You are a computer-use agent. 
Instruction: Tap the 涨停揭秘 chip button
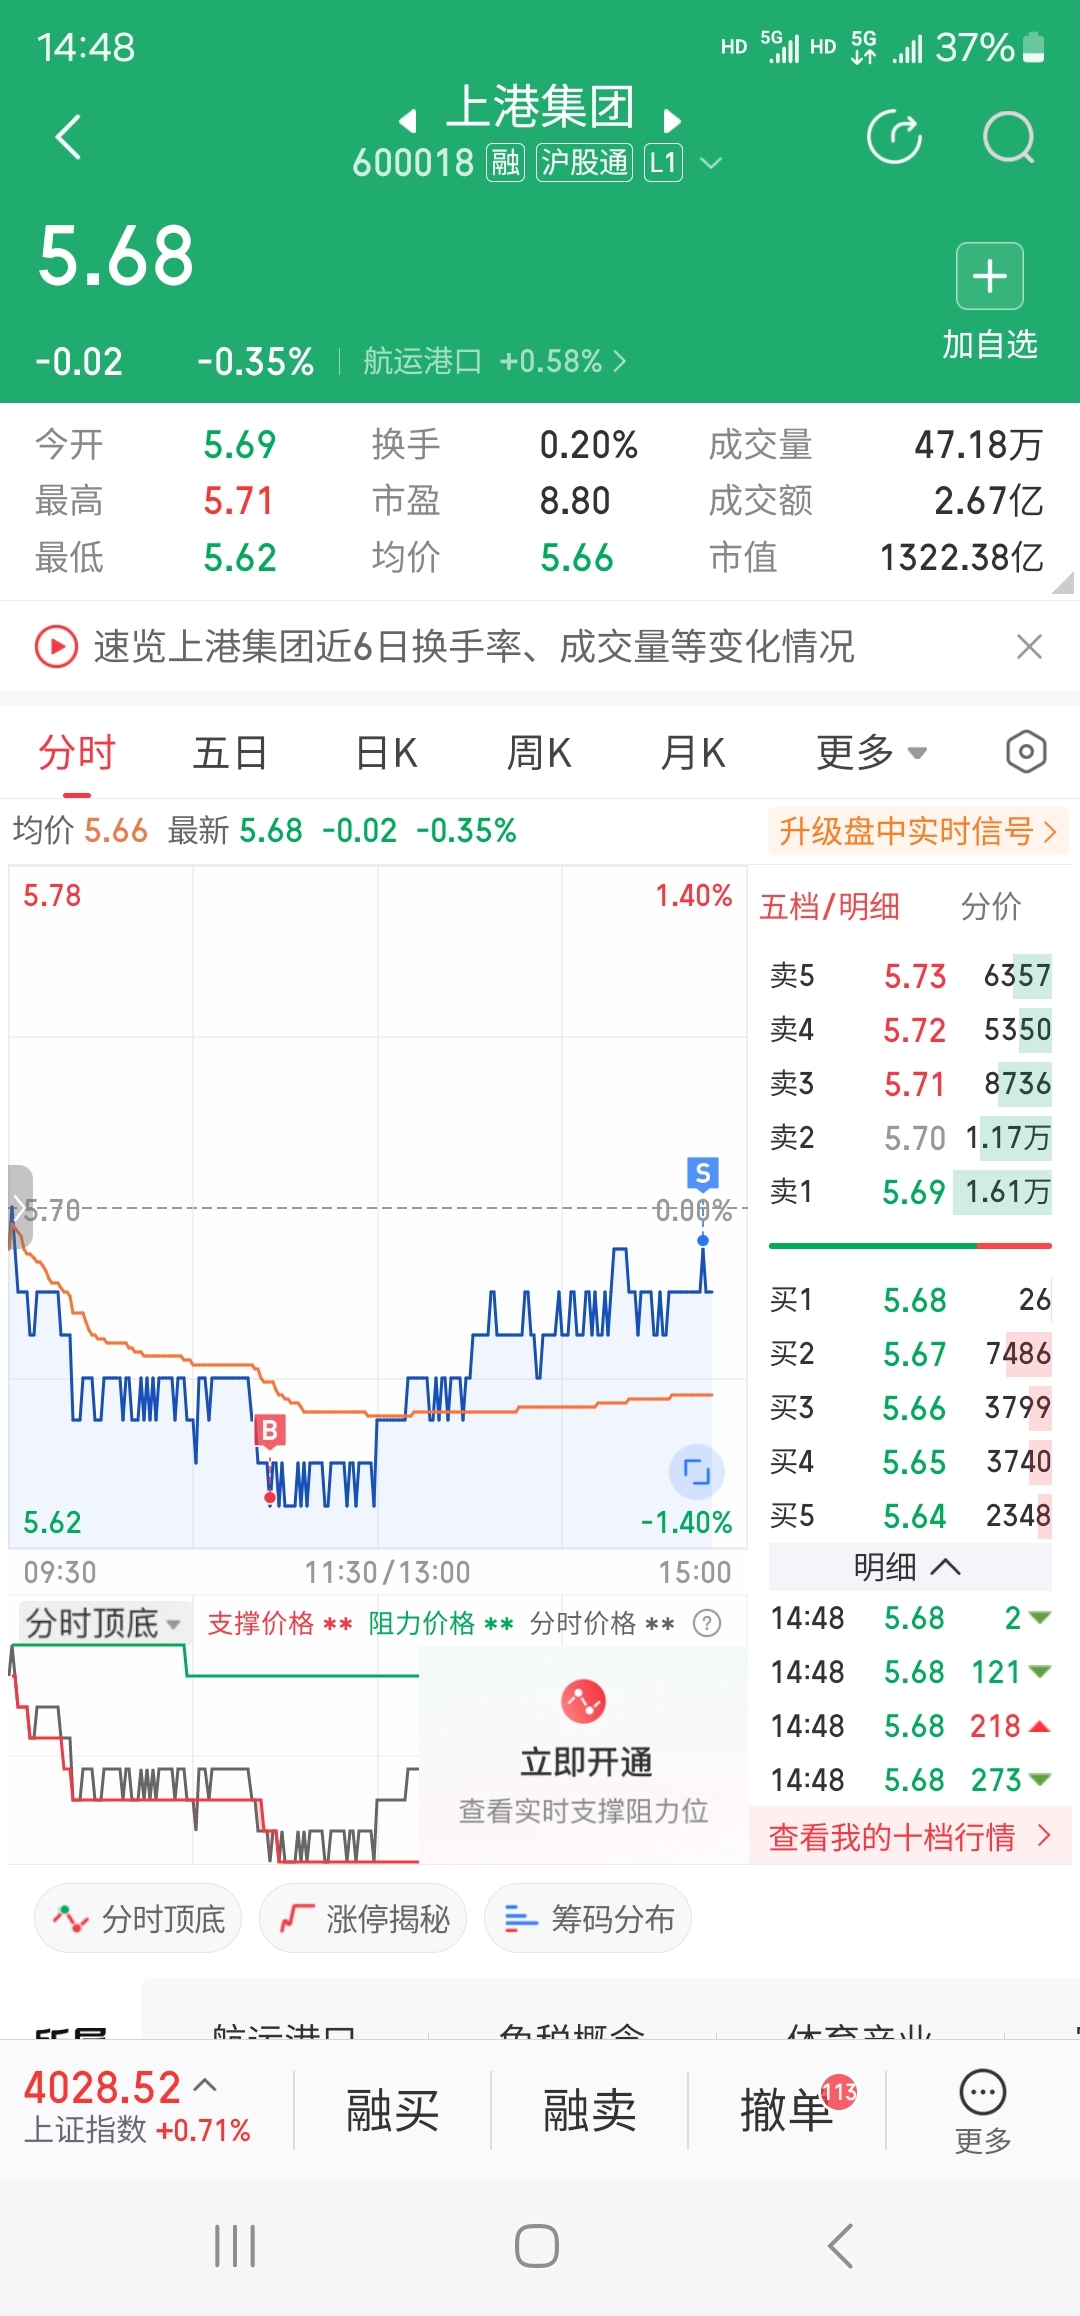(x=363, y=1918)
